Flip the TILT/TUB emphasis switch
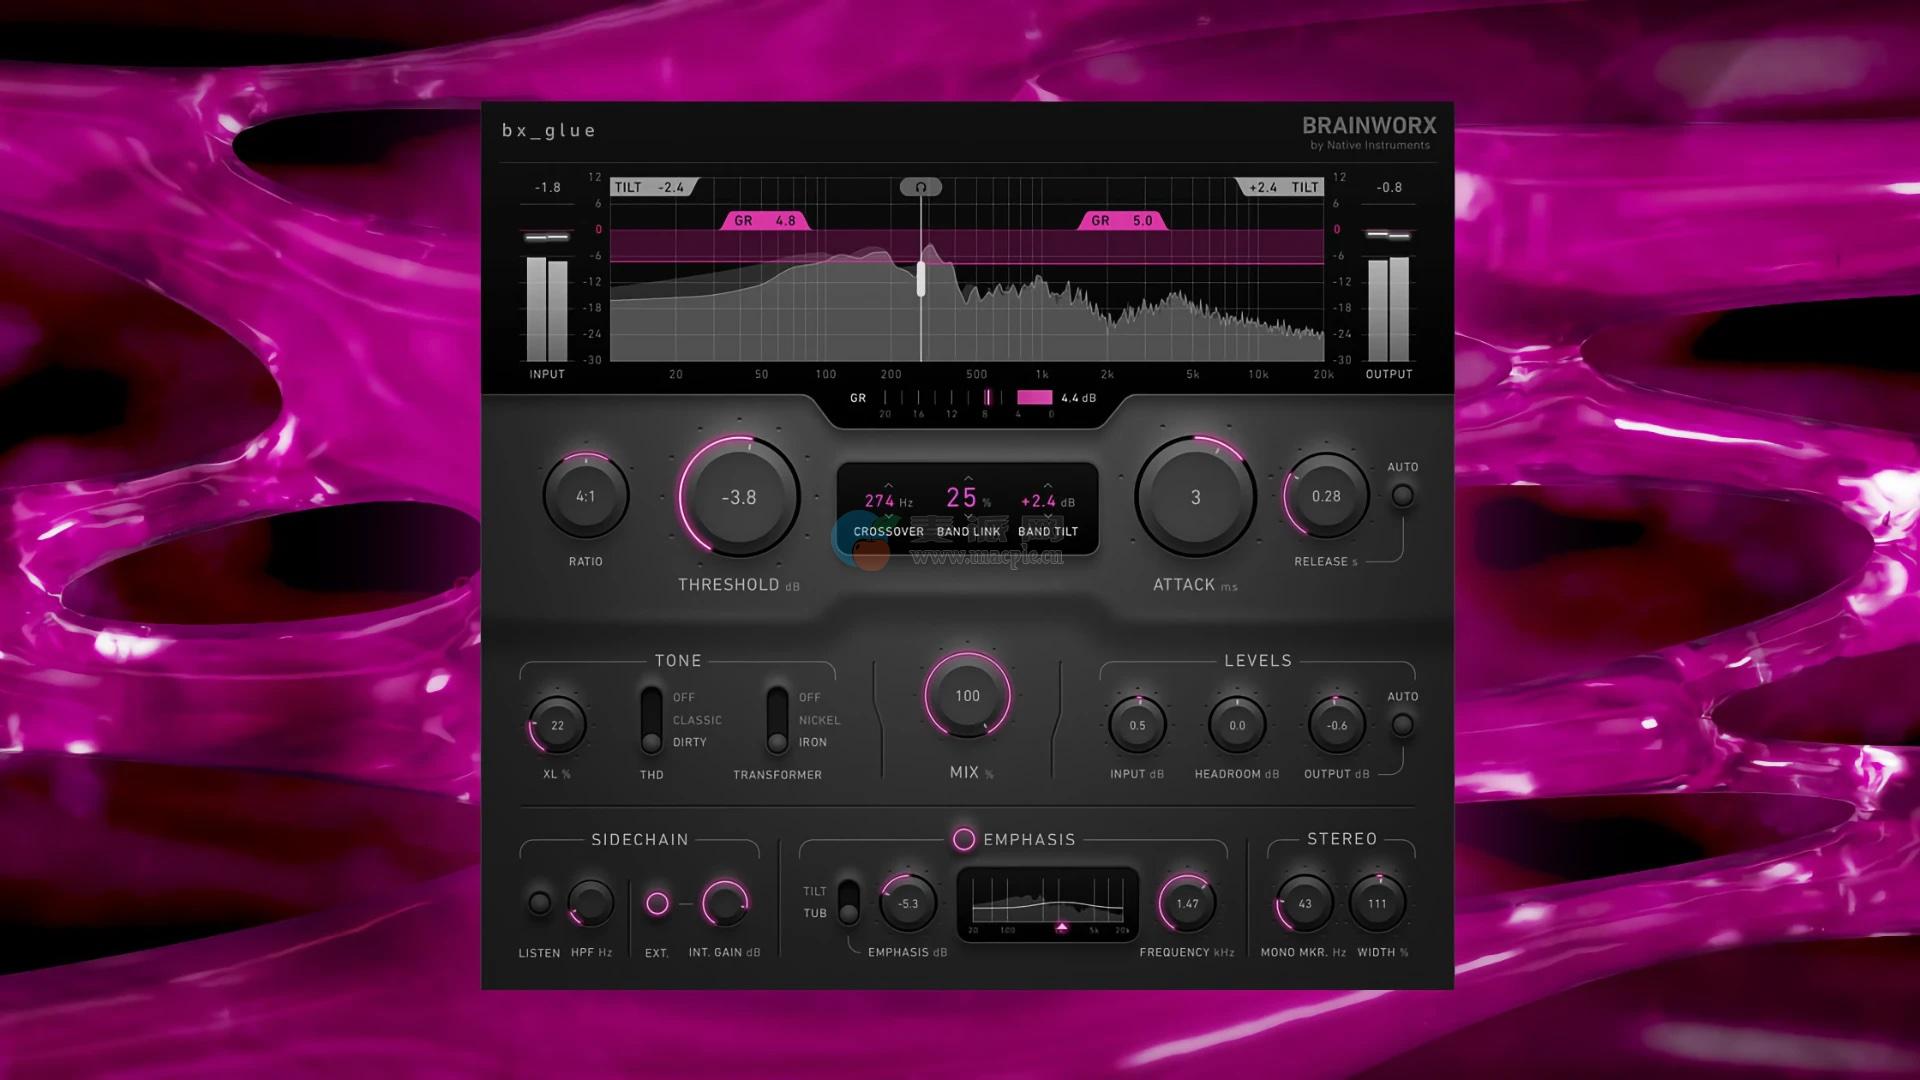Screen dimensions: 1920x1080 point(848,902)
